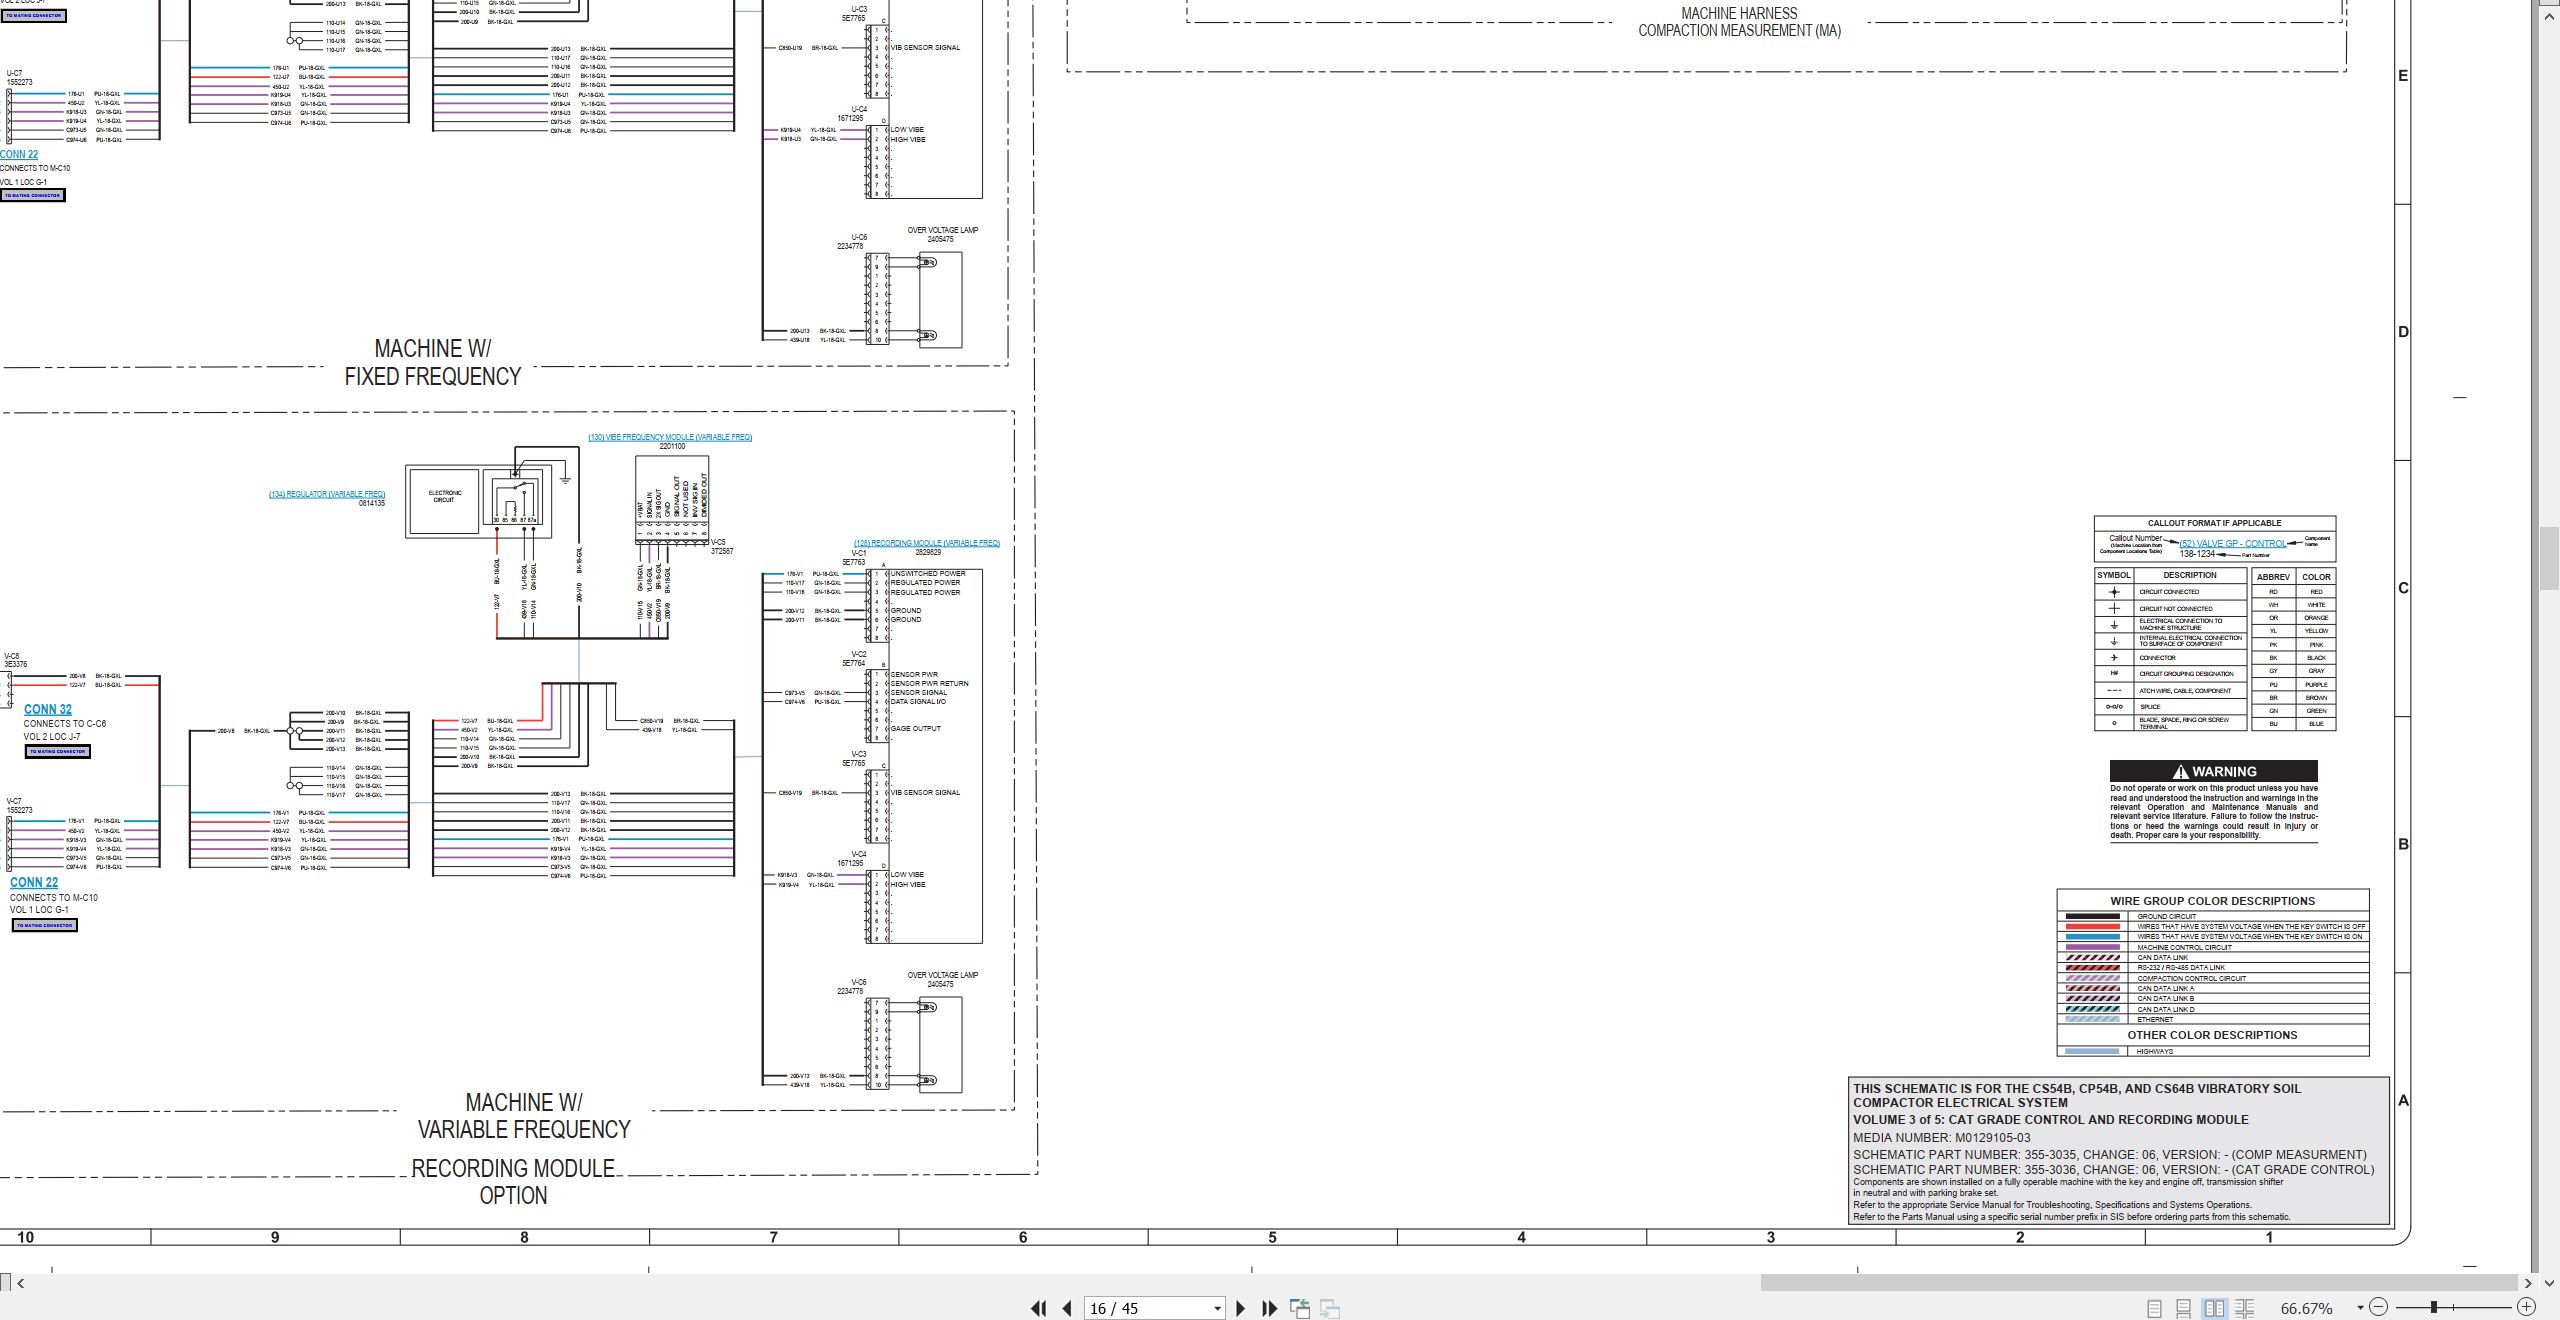
Task: Click the horizontal scrollbar thumb
Action: point(2138,1283)
